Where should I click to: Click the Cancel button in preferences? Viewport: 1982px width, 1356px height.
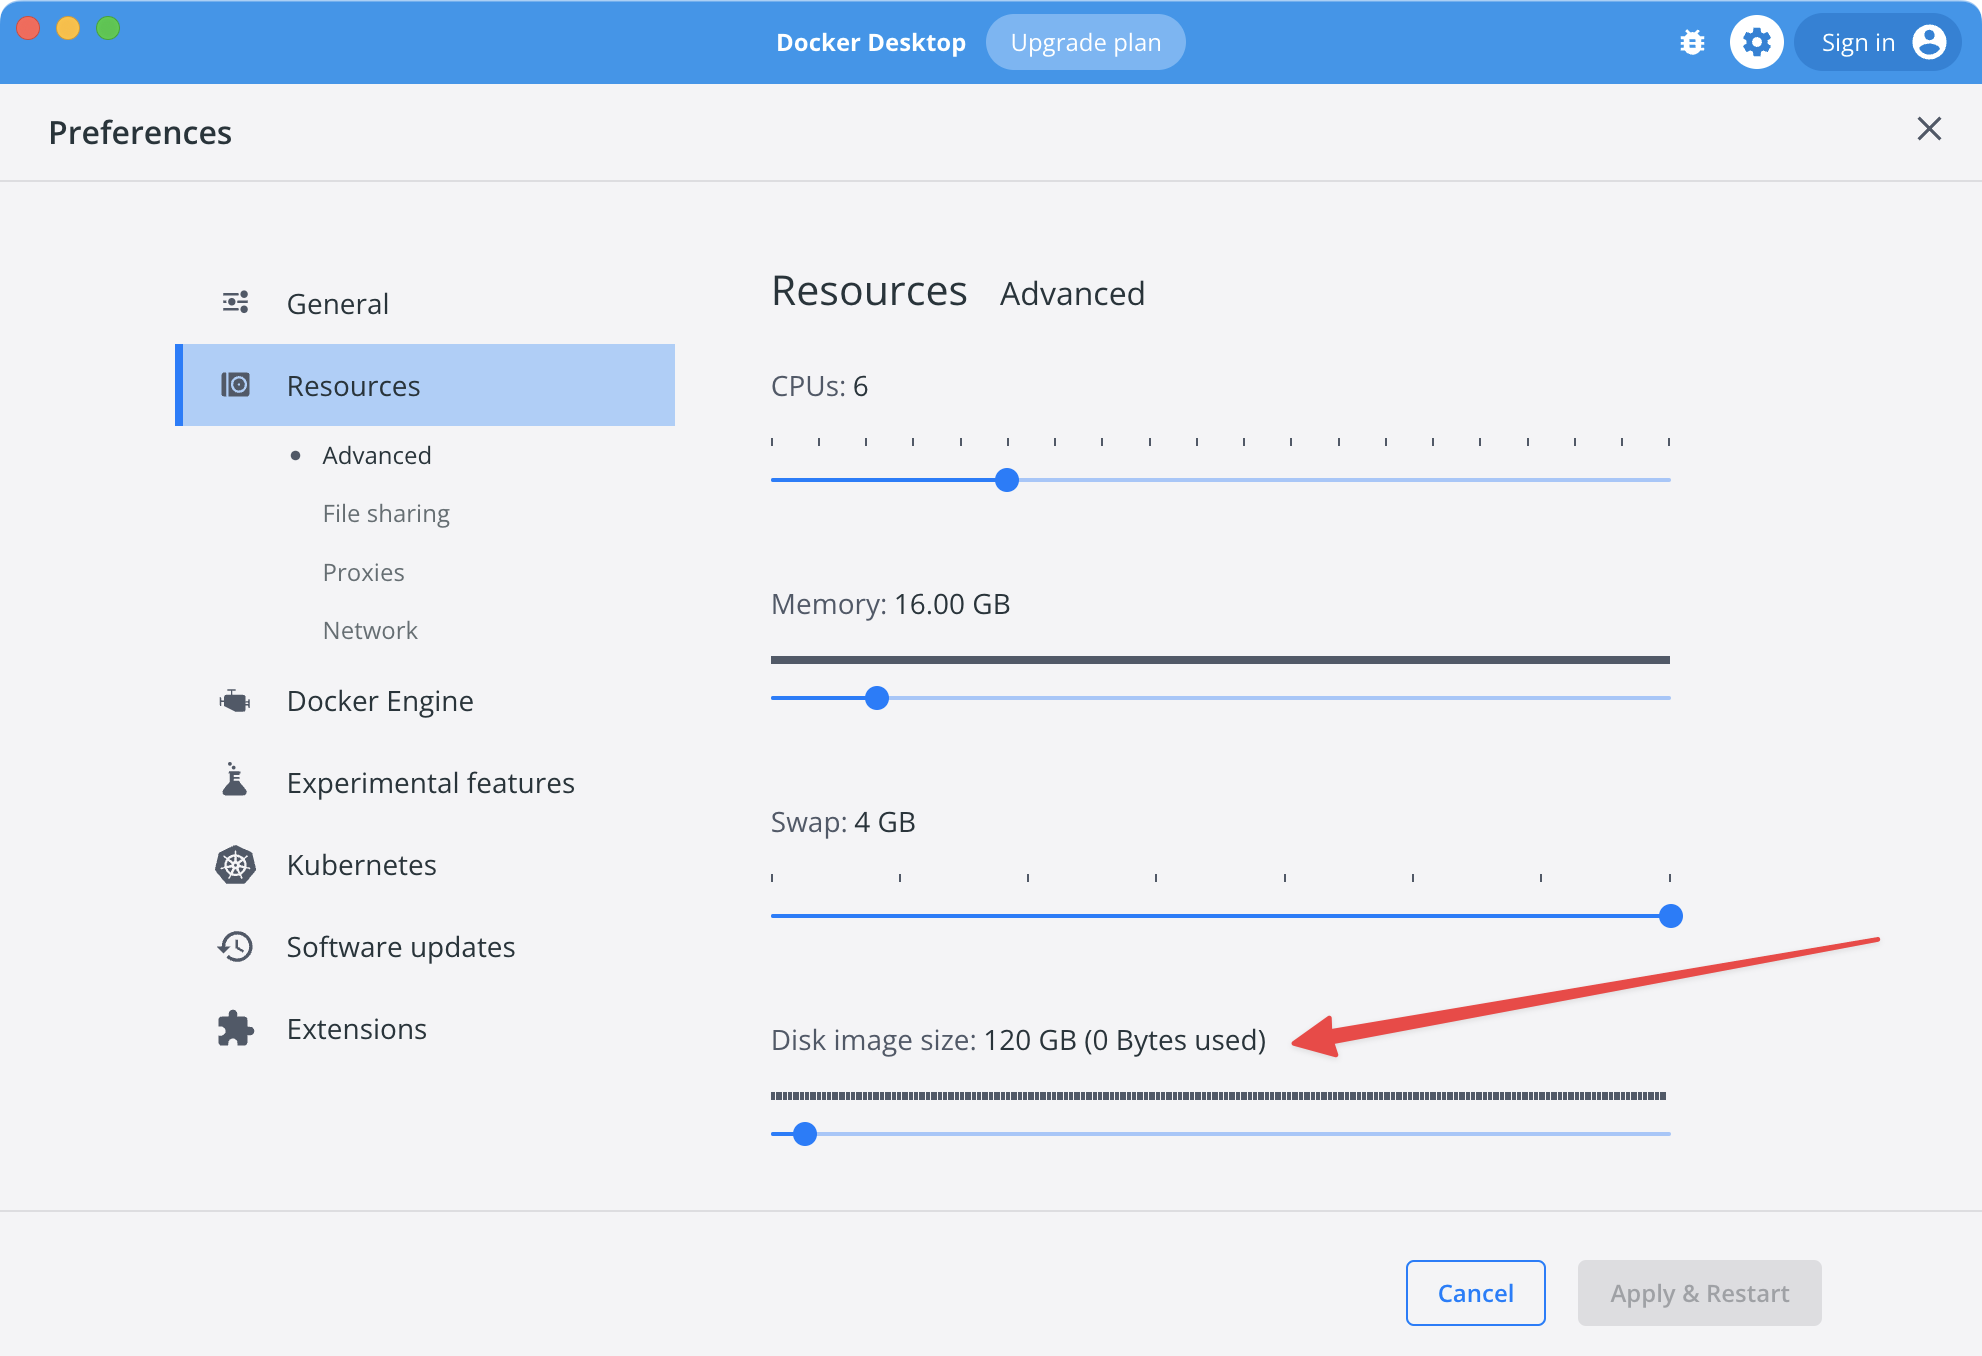coord(1476,1291)
